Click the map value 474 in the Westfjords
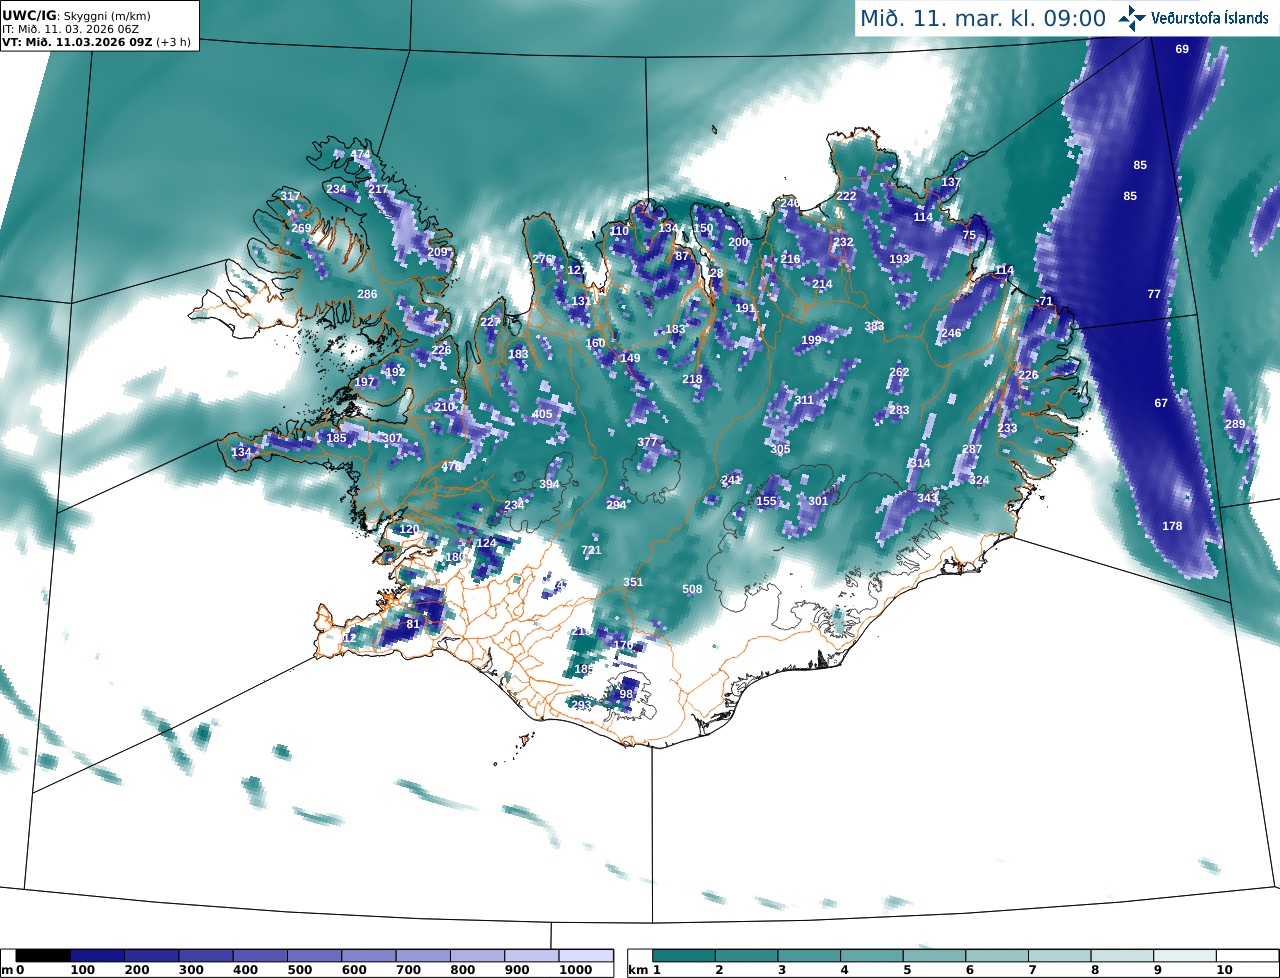Screen dimensions: 1280x978 [360, 155]
